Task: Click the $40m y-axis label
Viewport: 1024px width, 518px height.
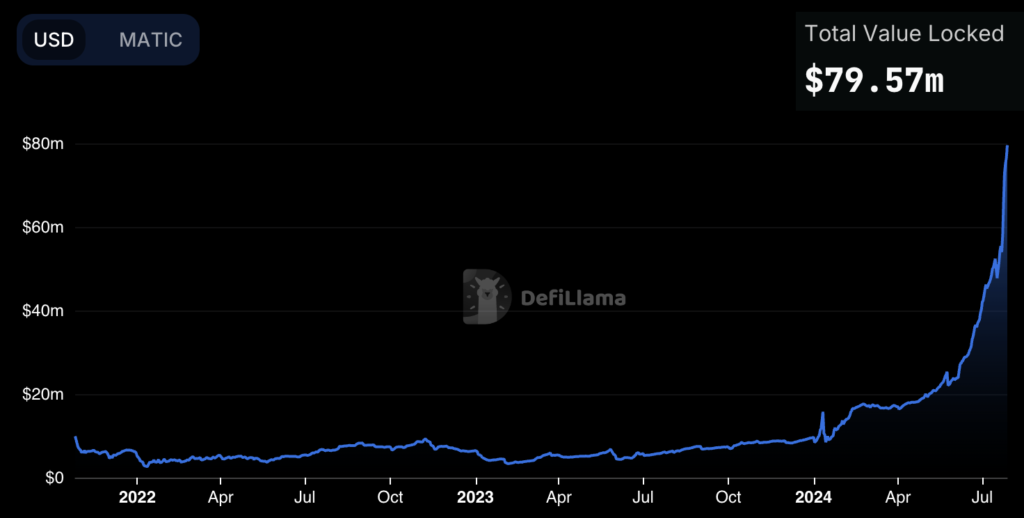Action: coord(43,311)
